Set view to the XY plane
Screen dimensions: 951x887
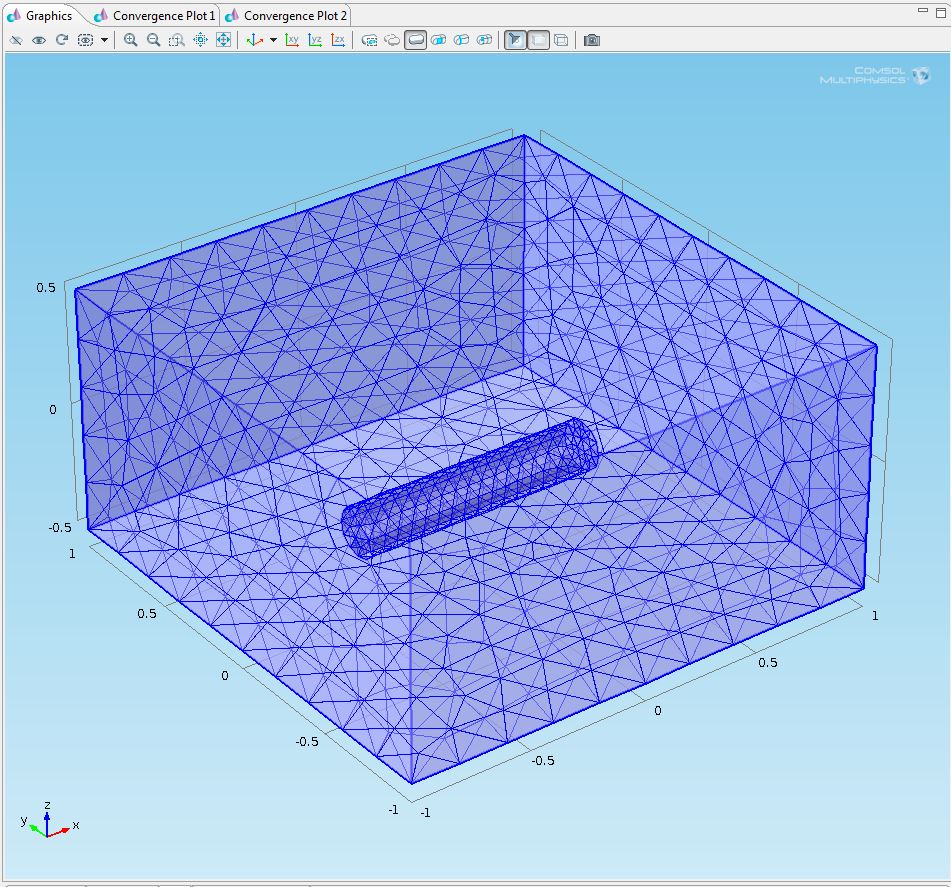pos(292,40)
